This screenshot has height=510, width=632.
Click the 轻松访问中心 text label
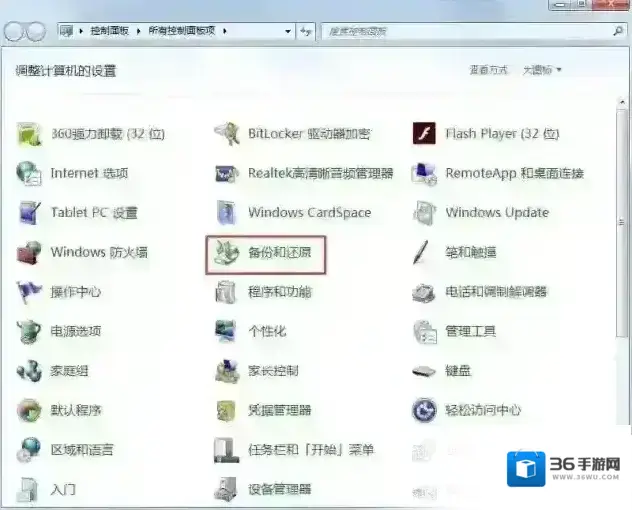pyautogui.click(x=483, y=410)
